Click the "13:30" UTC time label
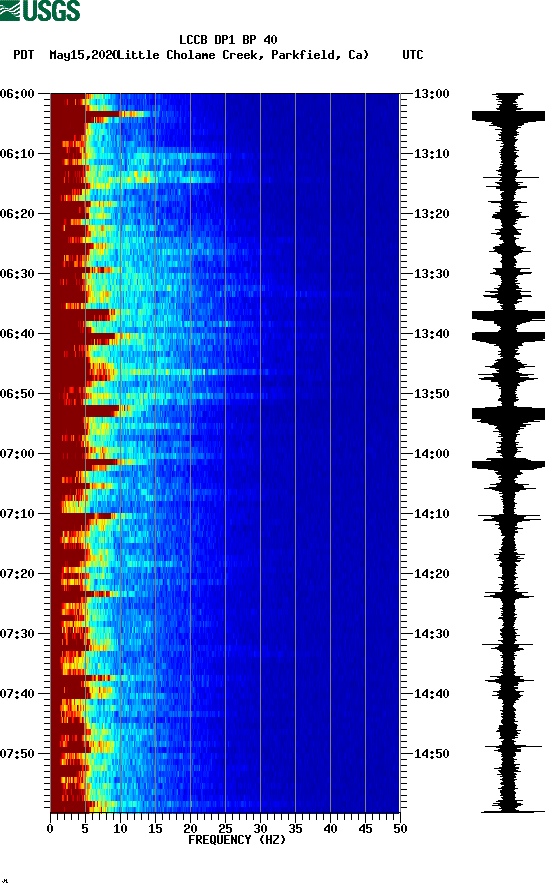The image size is (552, 892). (431, 274)
